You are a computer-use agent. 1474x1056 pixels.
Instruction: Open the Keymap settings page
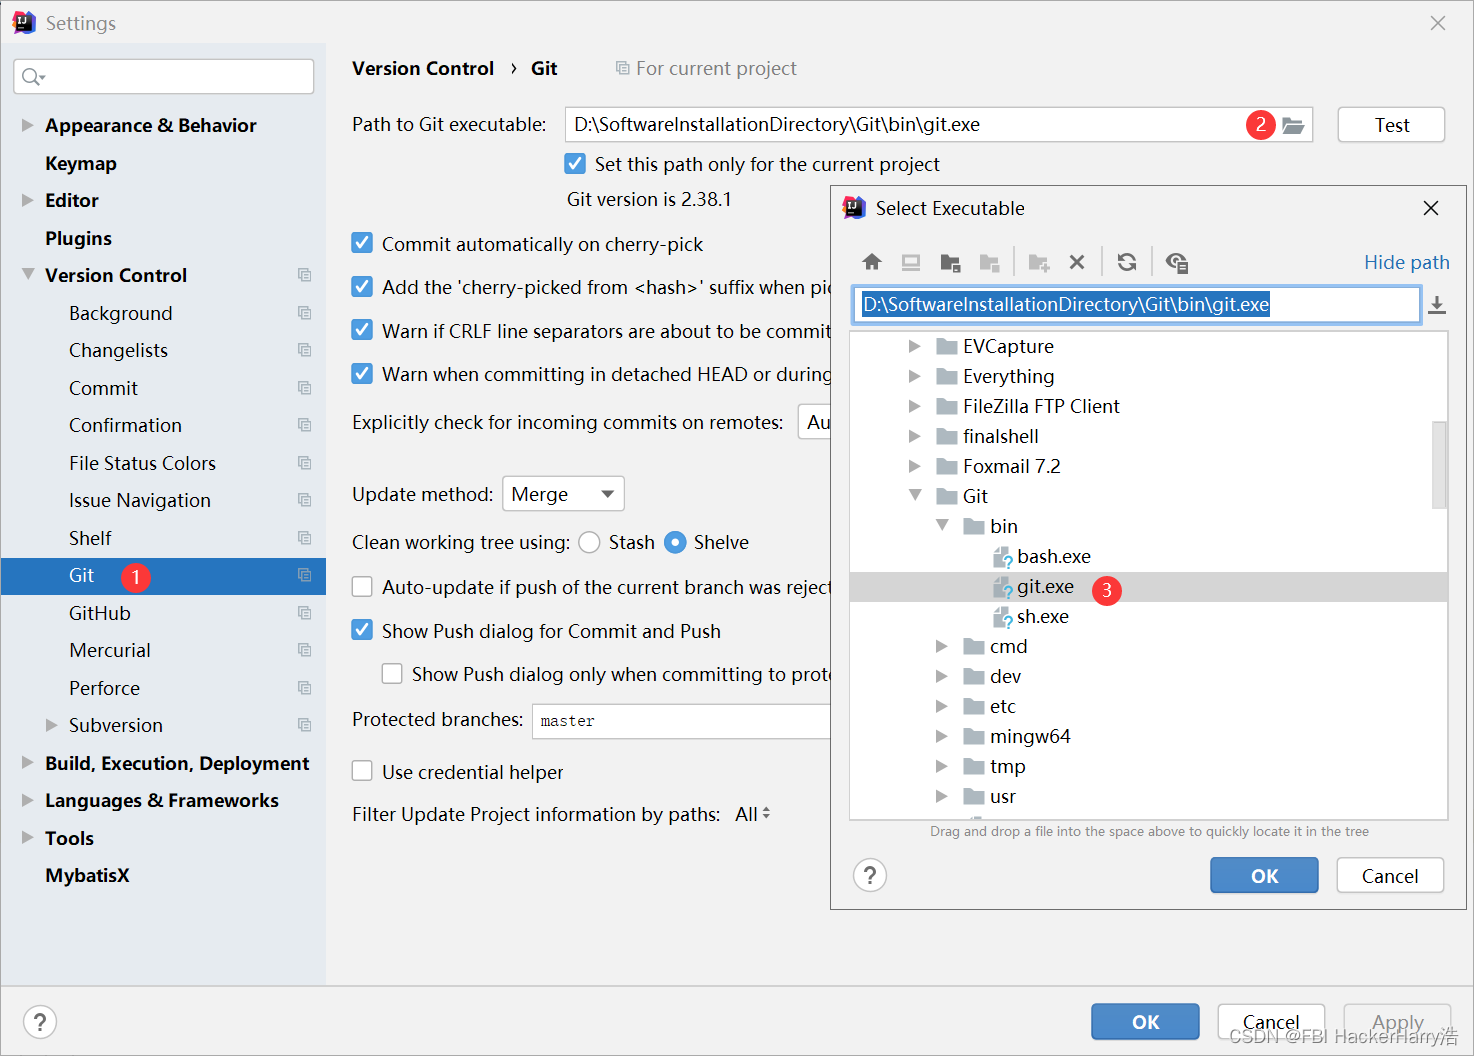click(80, 163)
